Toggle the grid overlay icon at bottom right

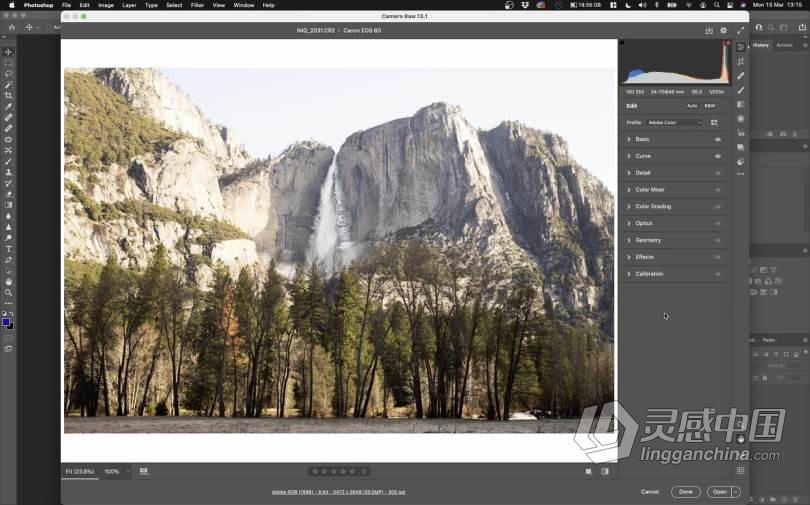tap(740, 470)
